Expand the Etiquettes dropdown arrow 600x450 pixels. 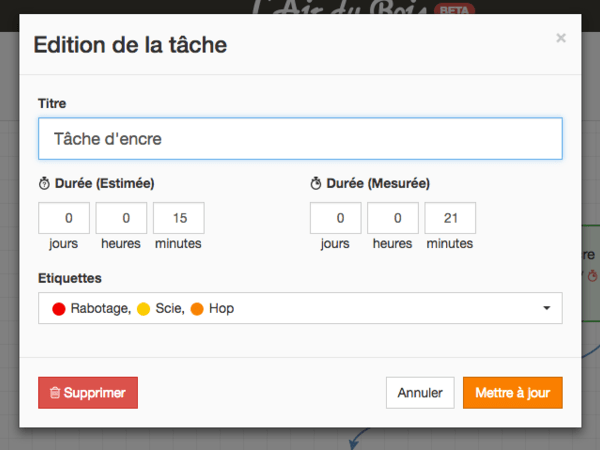(x=547, y=309)
